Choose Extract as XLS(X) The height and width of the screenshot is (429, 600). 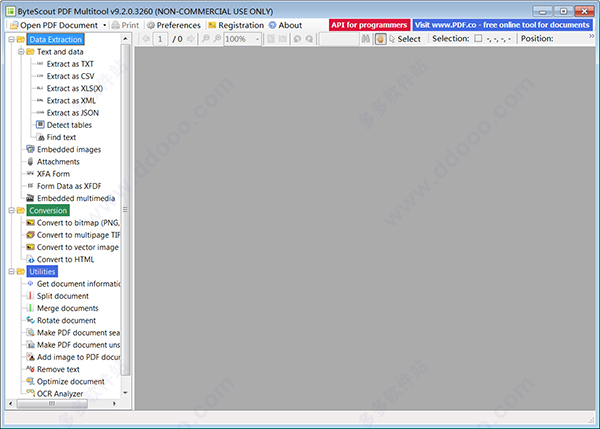pos(75,88)
